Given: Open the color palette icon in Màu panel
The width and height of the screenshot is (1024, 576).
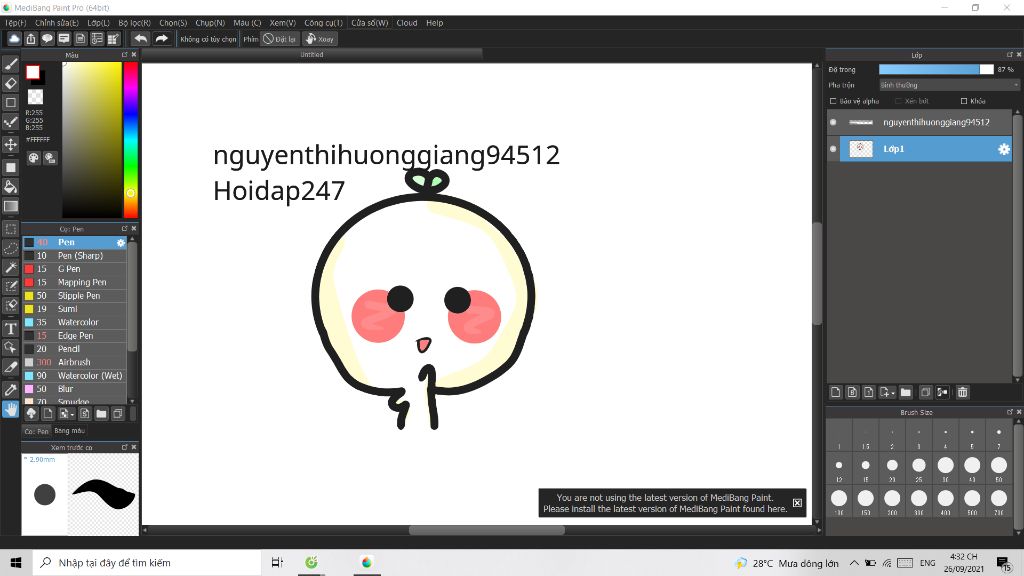Looking at the screenshot, I should point(33,158).
